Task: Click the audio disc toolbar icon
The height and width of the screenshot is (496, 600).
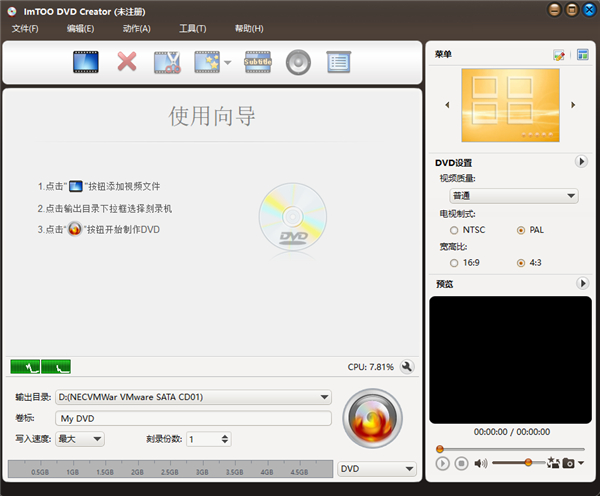Action: point(296,63)
